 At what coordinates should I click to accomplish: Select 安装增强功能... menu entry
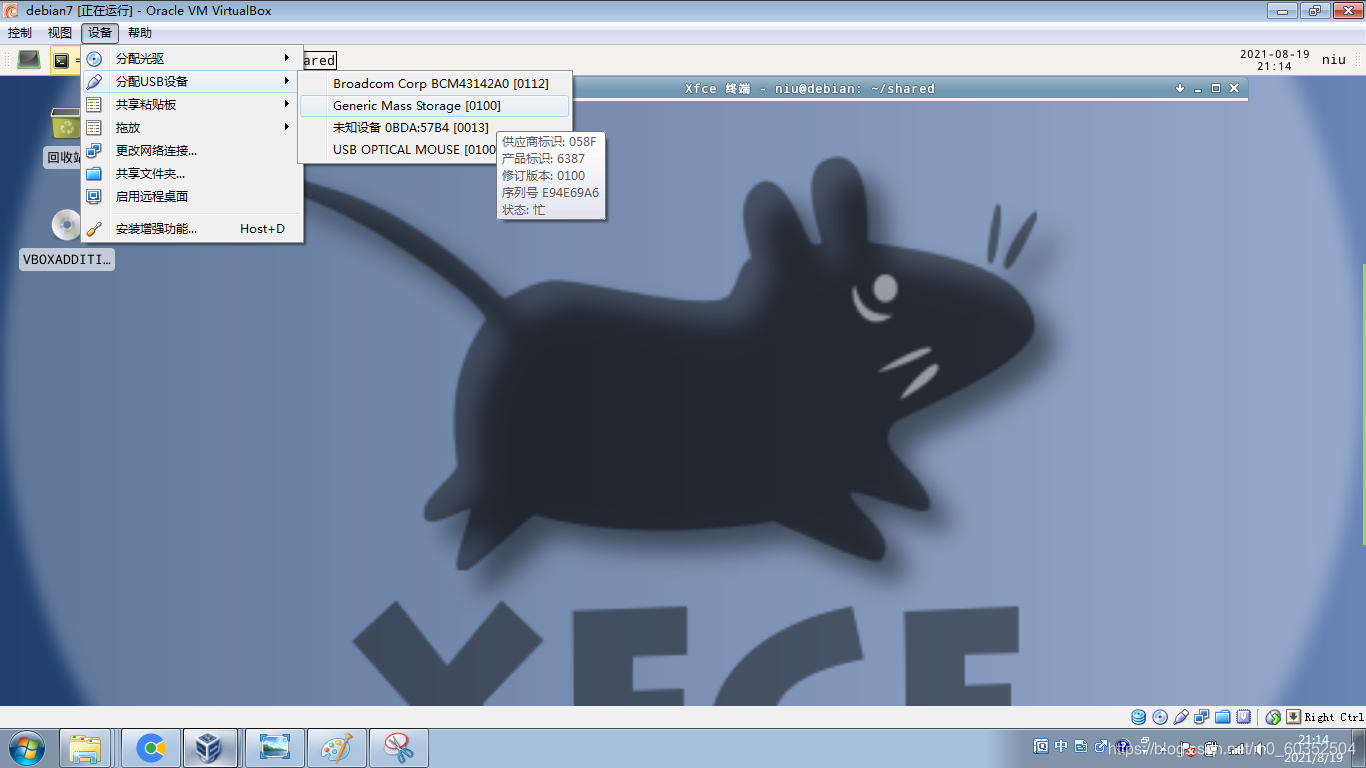click(x=192, y=228)
